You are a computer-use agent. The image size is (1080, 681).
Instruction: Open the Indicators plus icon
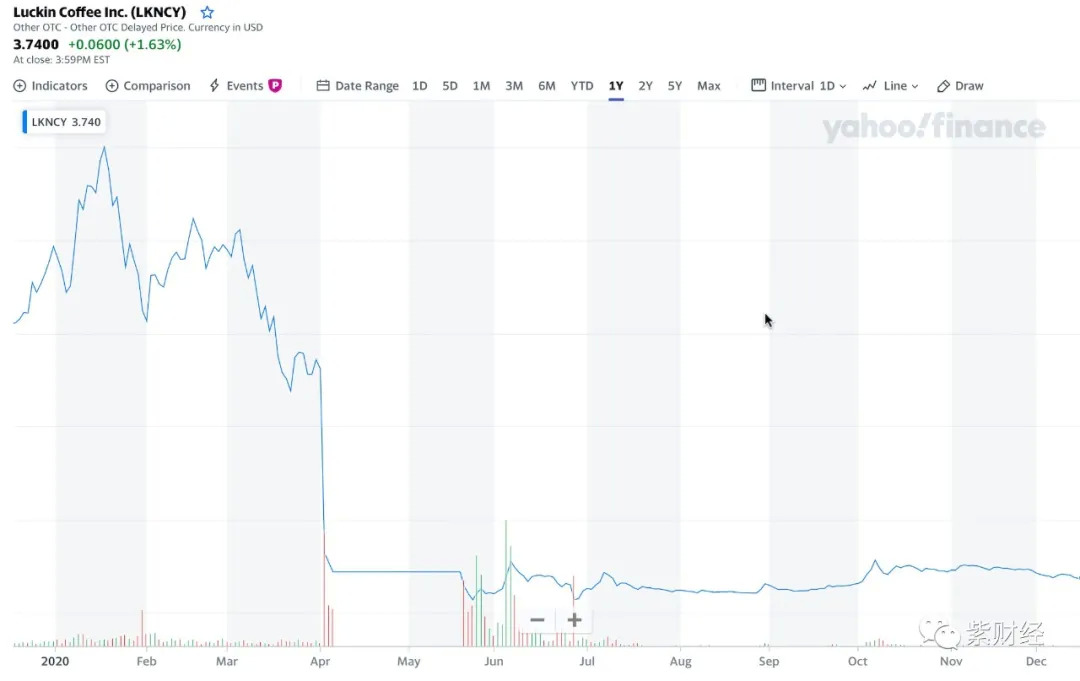[19, 86]
